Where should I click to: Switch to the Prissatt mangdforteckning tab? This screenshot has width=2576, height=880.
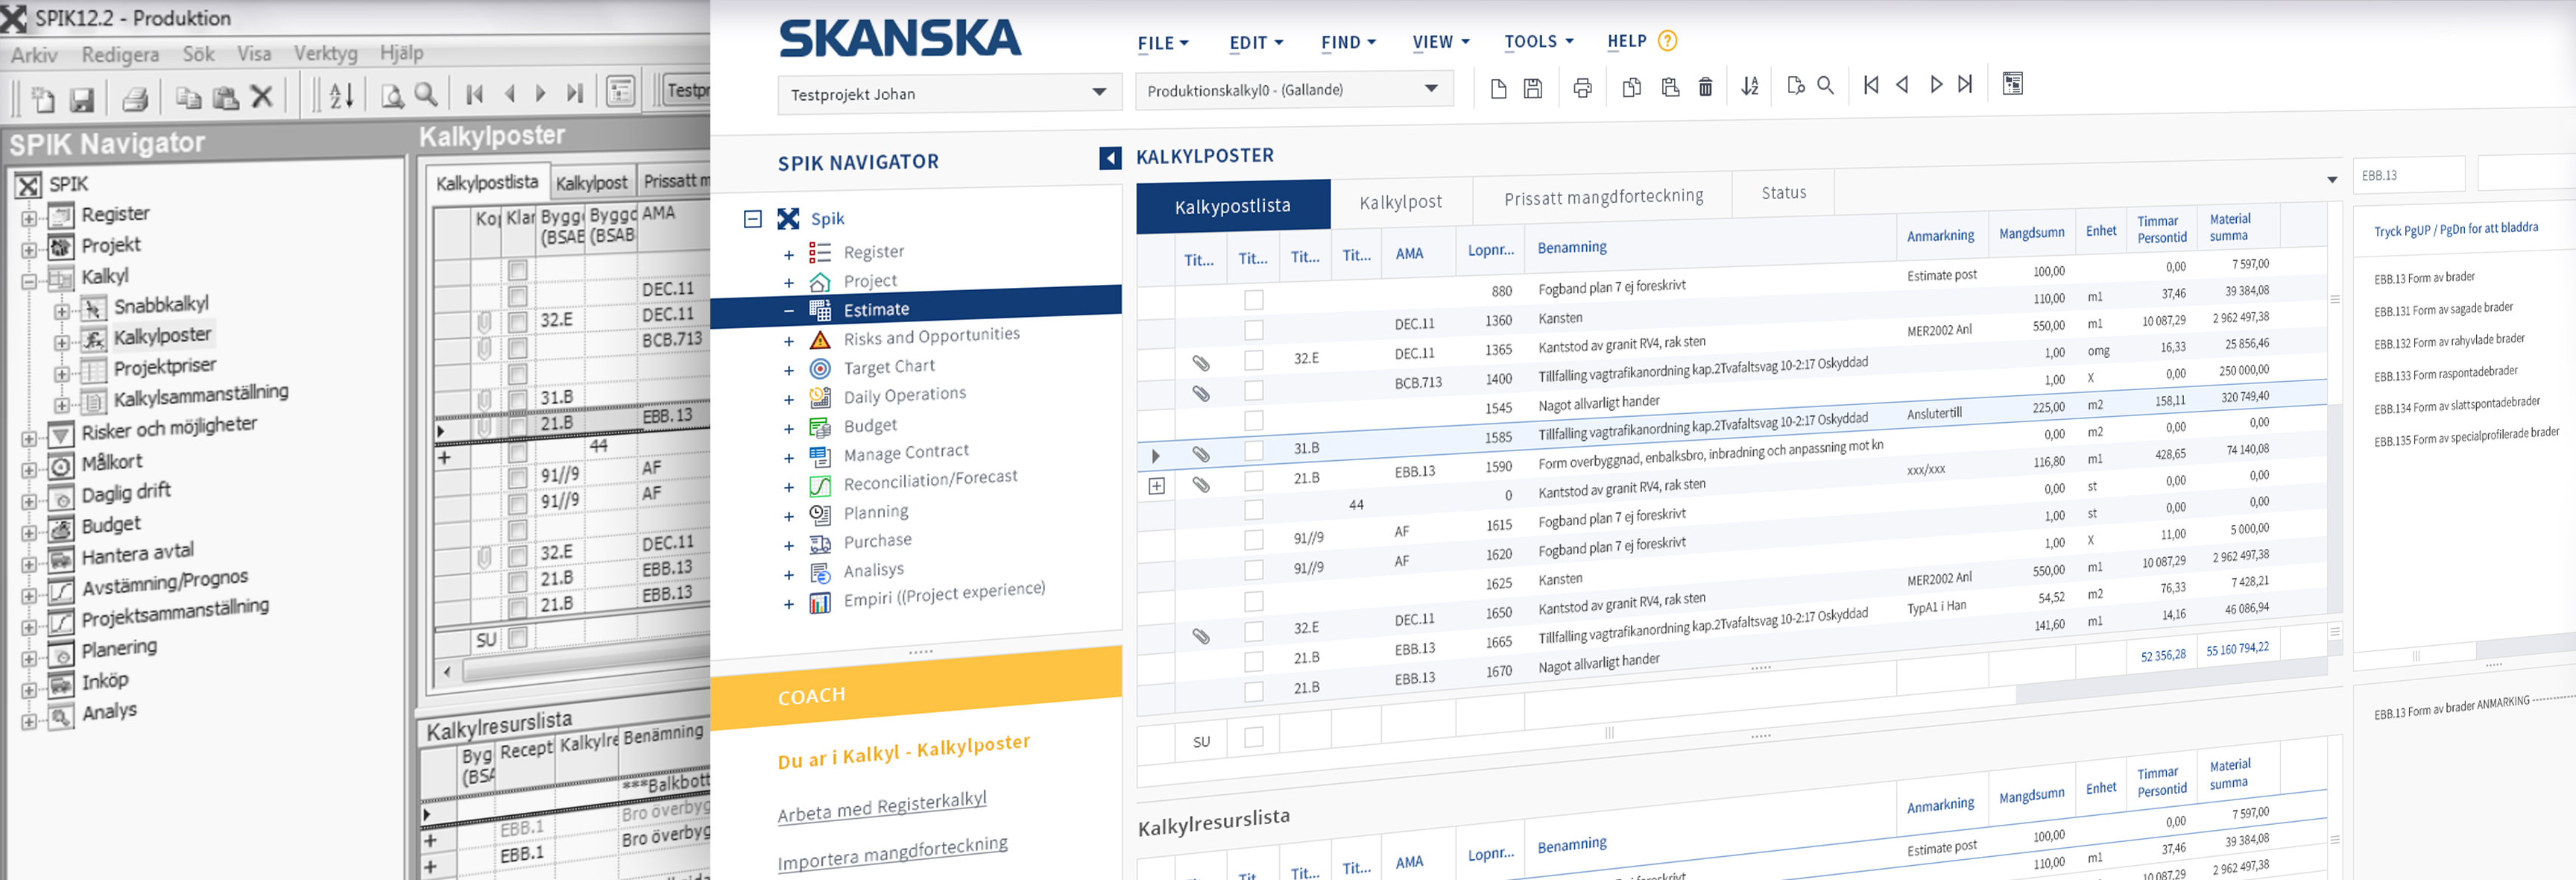coord(1603,196)
